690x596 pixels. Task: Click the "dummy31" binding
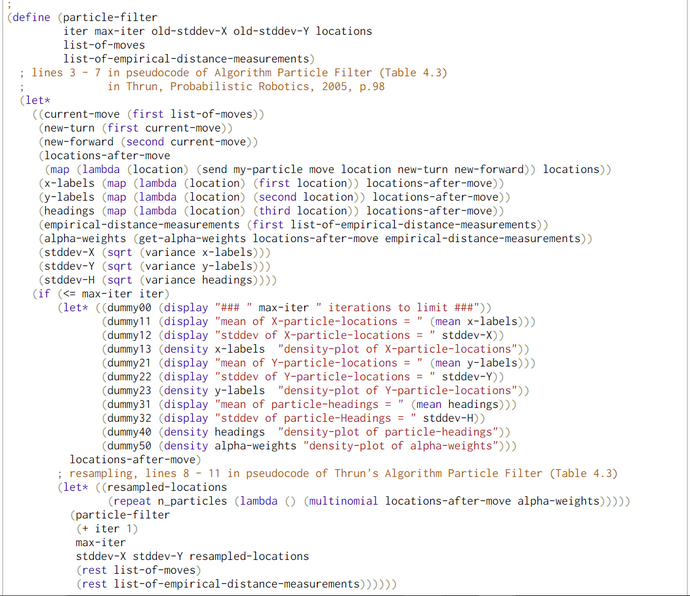[129, 405]
